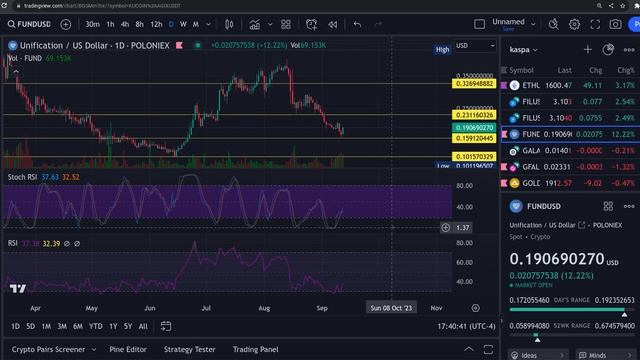Toggle the flag on the GOLD row

(x=504, y=183)
